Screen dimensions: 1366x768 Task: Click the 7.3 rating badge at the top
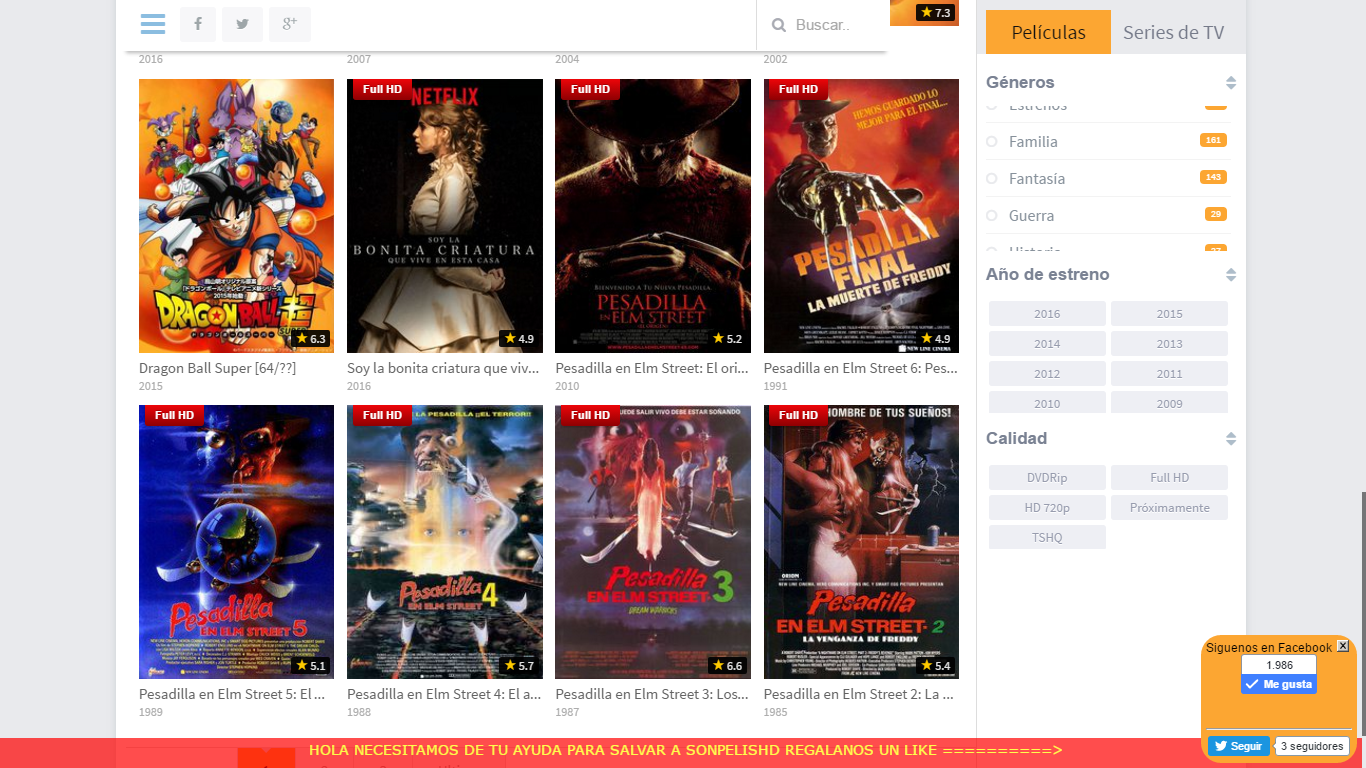935,12
